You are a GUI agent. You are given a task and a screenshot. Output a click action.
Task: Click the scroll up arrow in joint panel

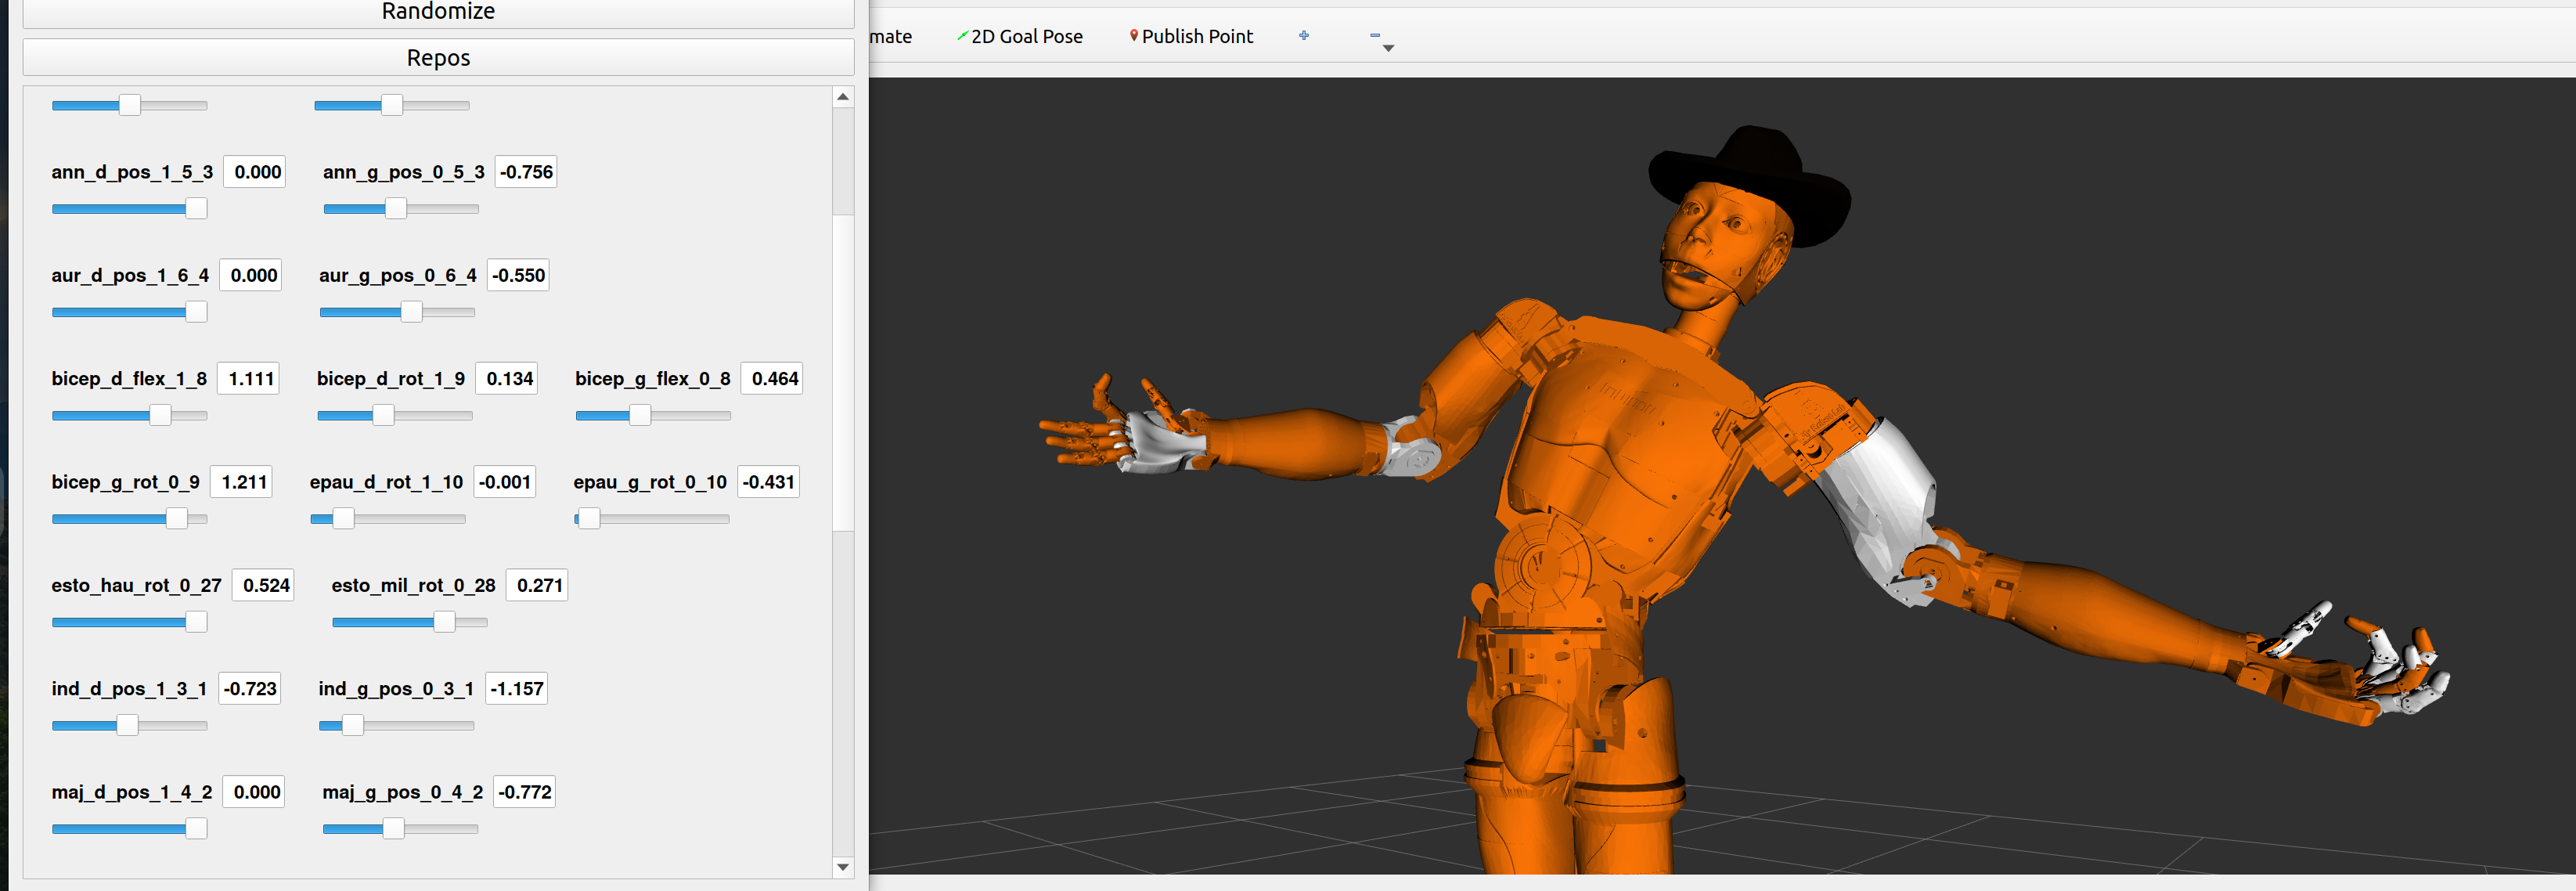pyautogui.click(x=842, y=97)
